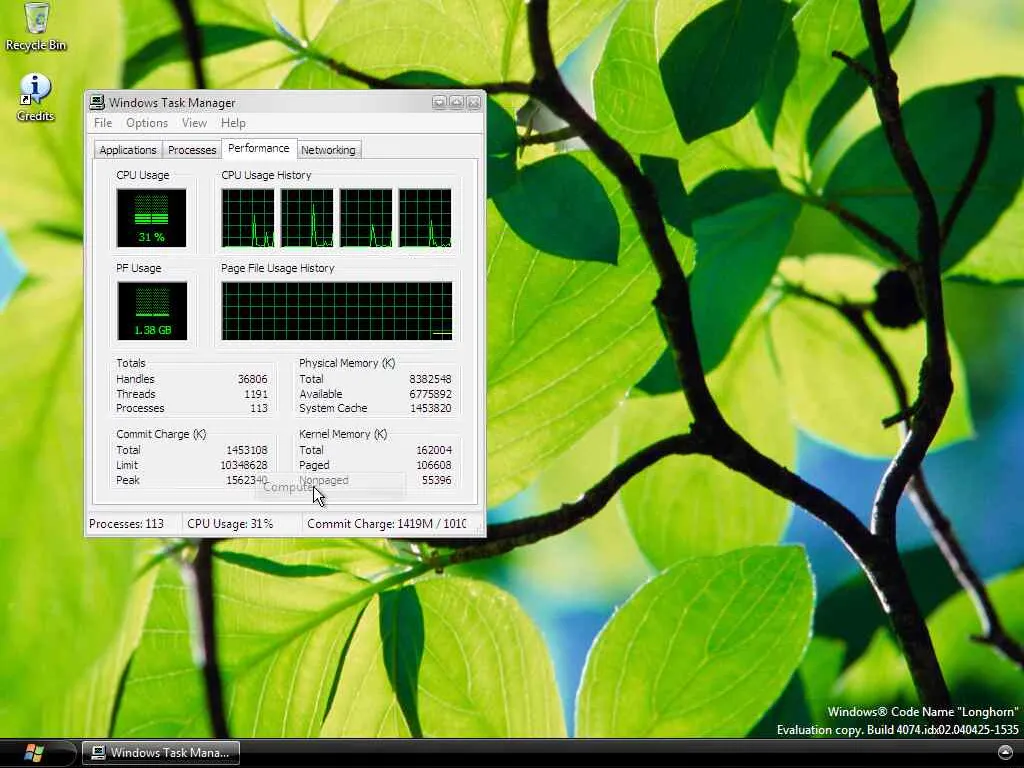Click Kernel Memory Total value 162004
Screen dimensions: 1024x768
pyautogui.click(x=434, y=450)
